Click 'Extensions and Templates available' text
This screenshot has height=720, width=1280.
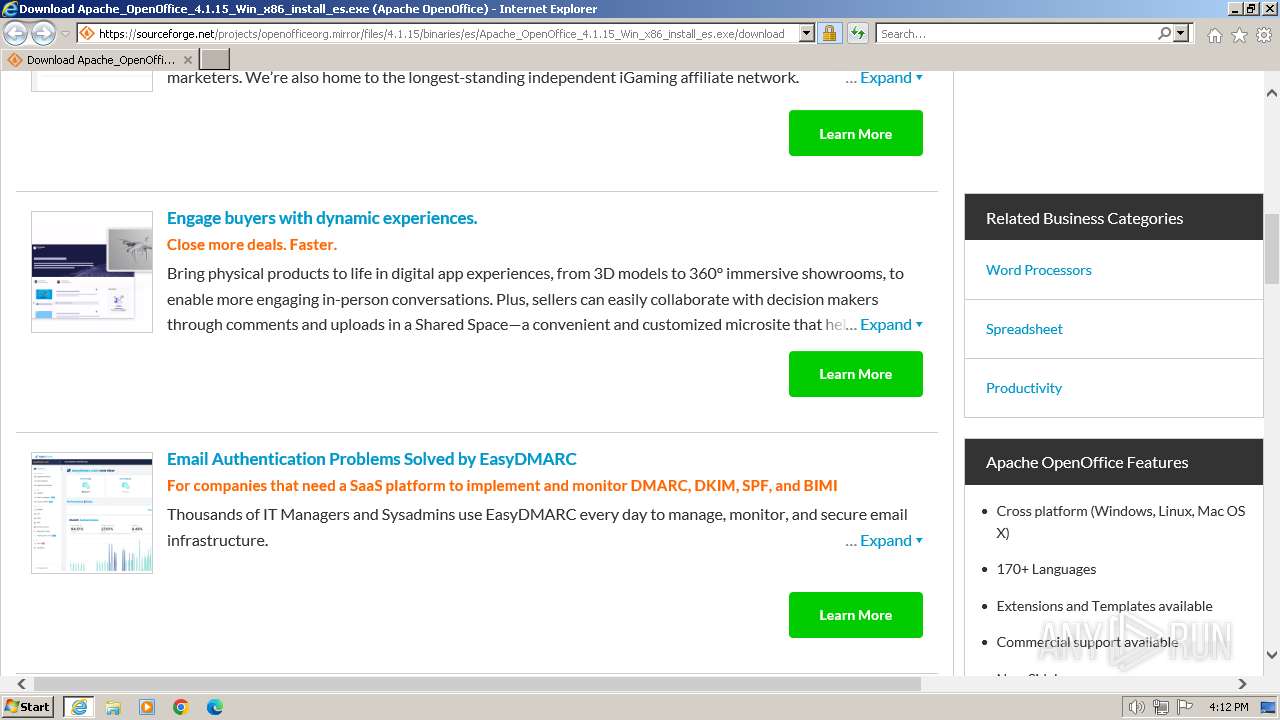(x=1104, y=606)
